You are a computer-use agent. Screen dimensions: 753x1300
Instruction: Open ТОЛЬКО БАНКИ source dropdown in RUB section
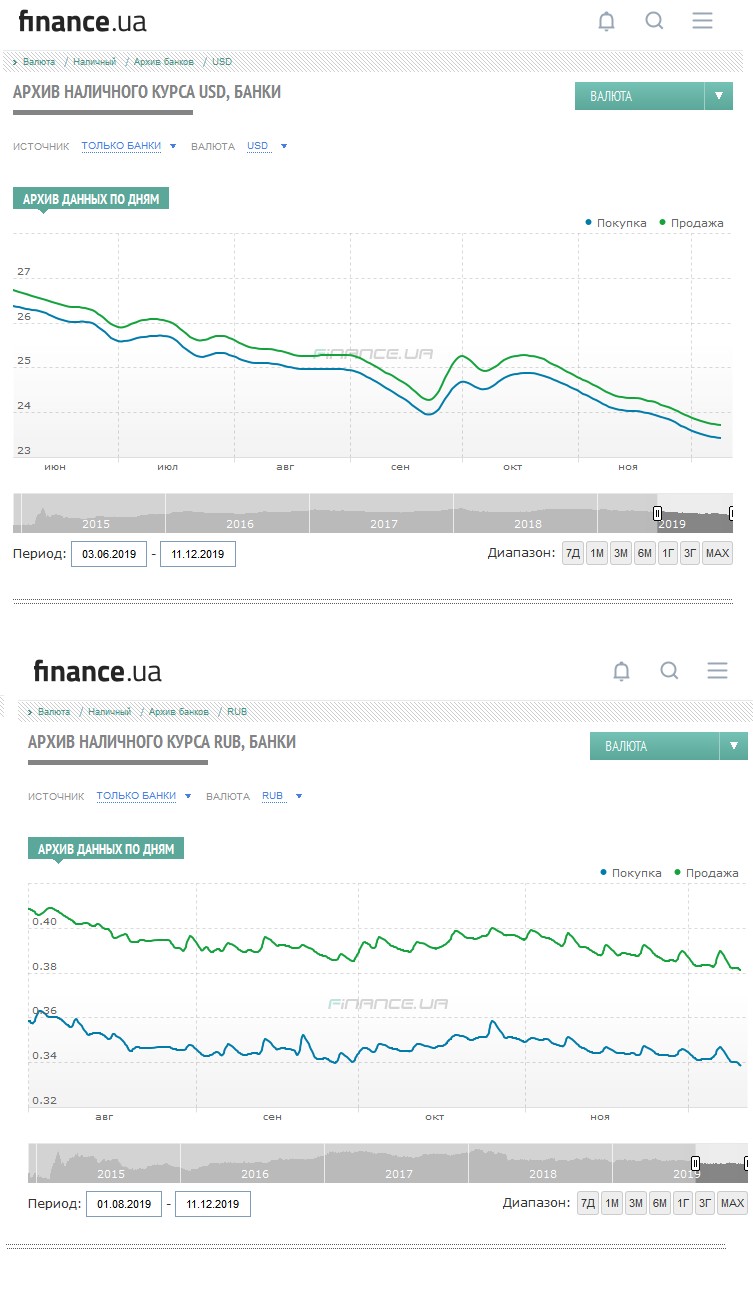point(143,796)
